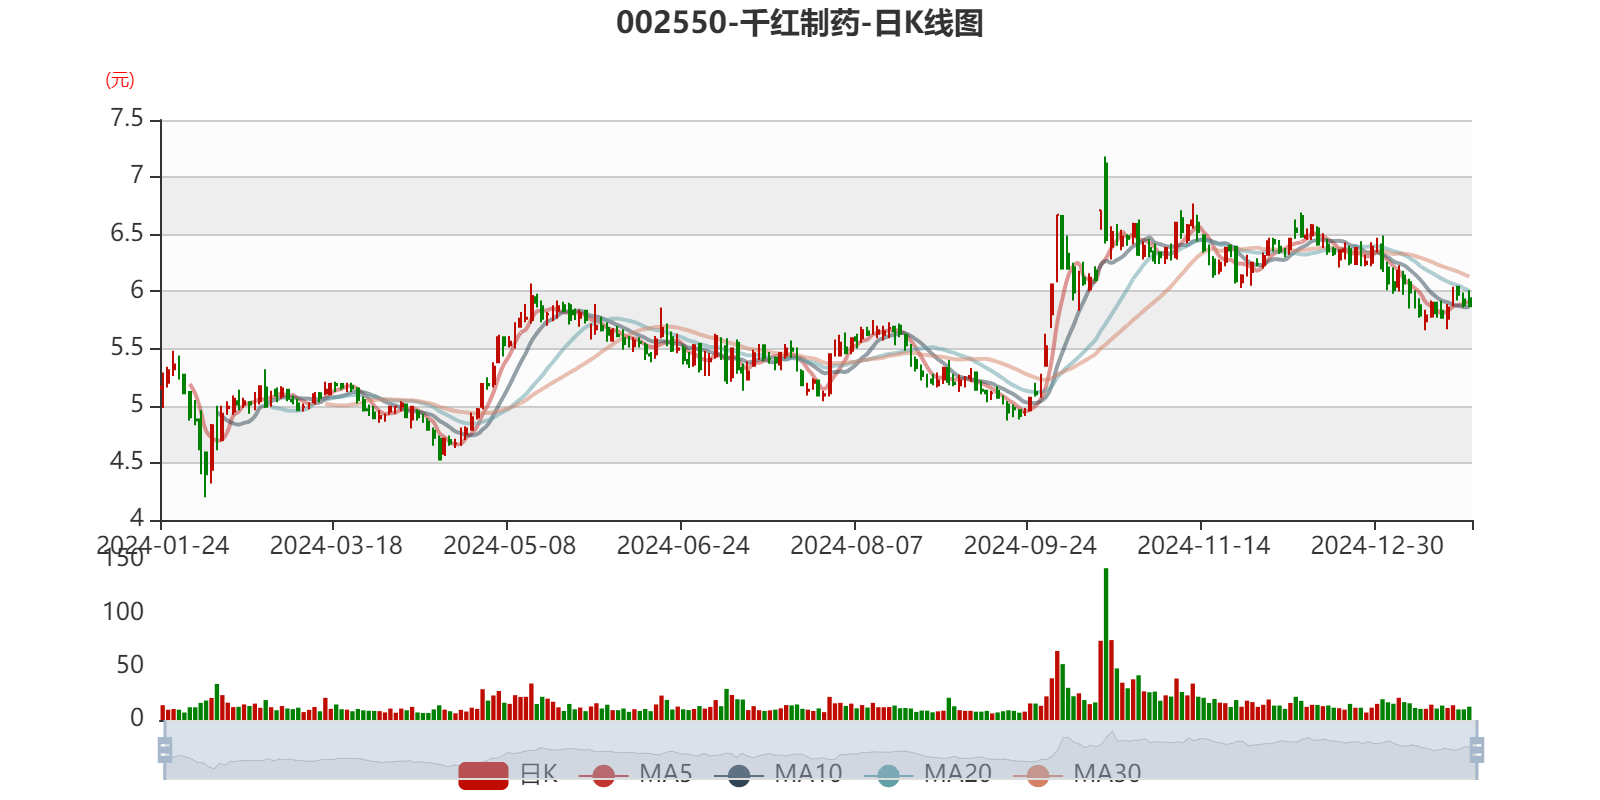The image size is (1600, 800).
Task: Click the 4.5 price axis label
Action: [x=127, y=462]
